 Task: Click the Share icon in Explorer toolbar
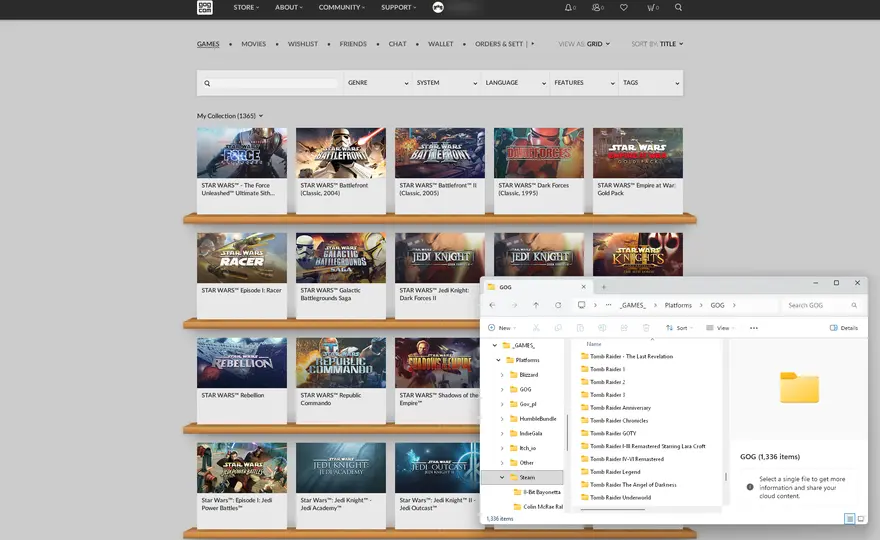tap(624, 328)
